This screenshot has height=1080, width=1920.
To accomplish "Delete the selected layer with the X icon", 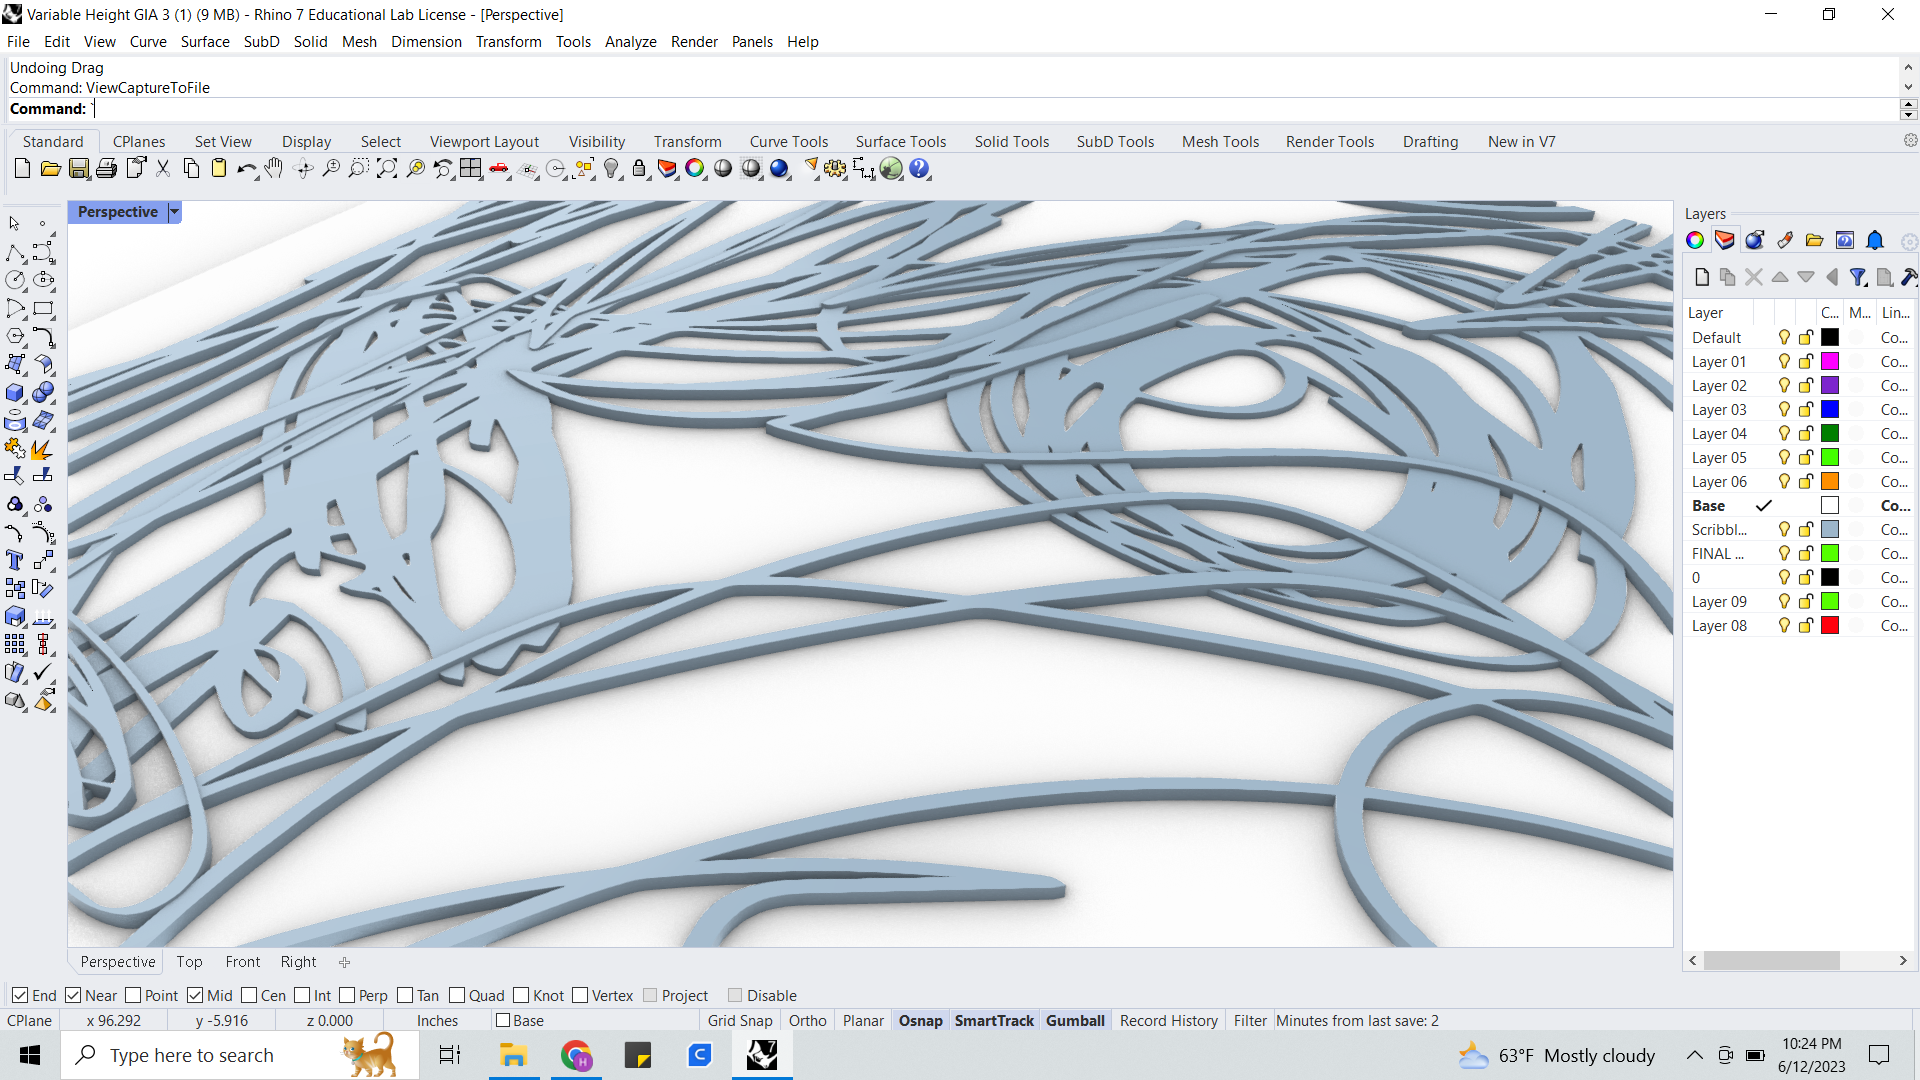I will pos(1753,277).
